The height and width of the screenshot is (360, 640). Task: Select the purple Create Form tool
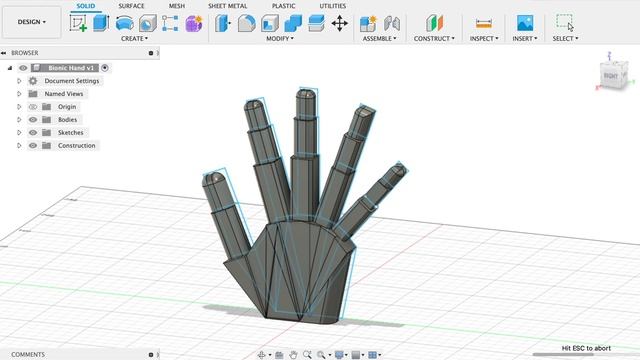pos(194,23)
